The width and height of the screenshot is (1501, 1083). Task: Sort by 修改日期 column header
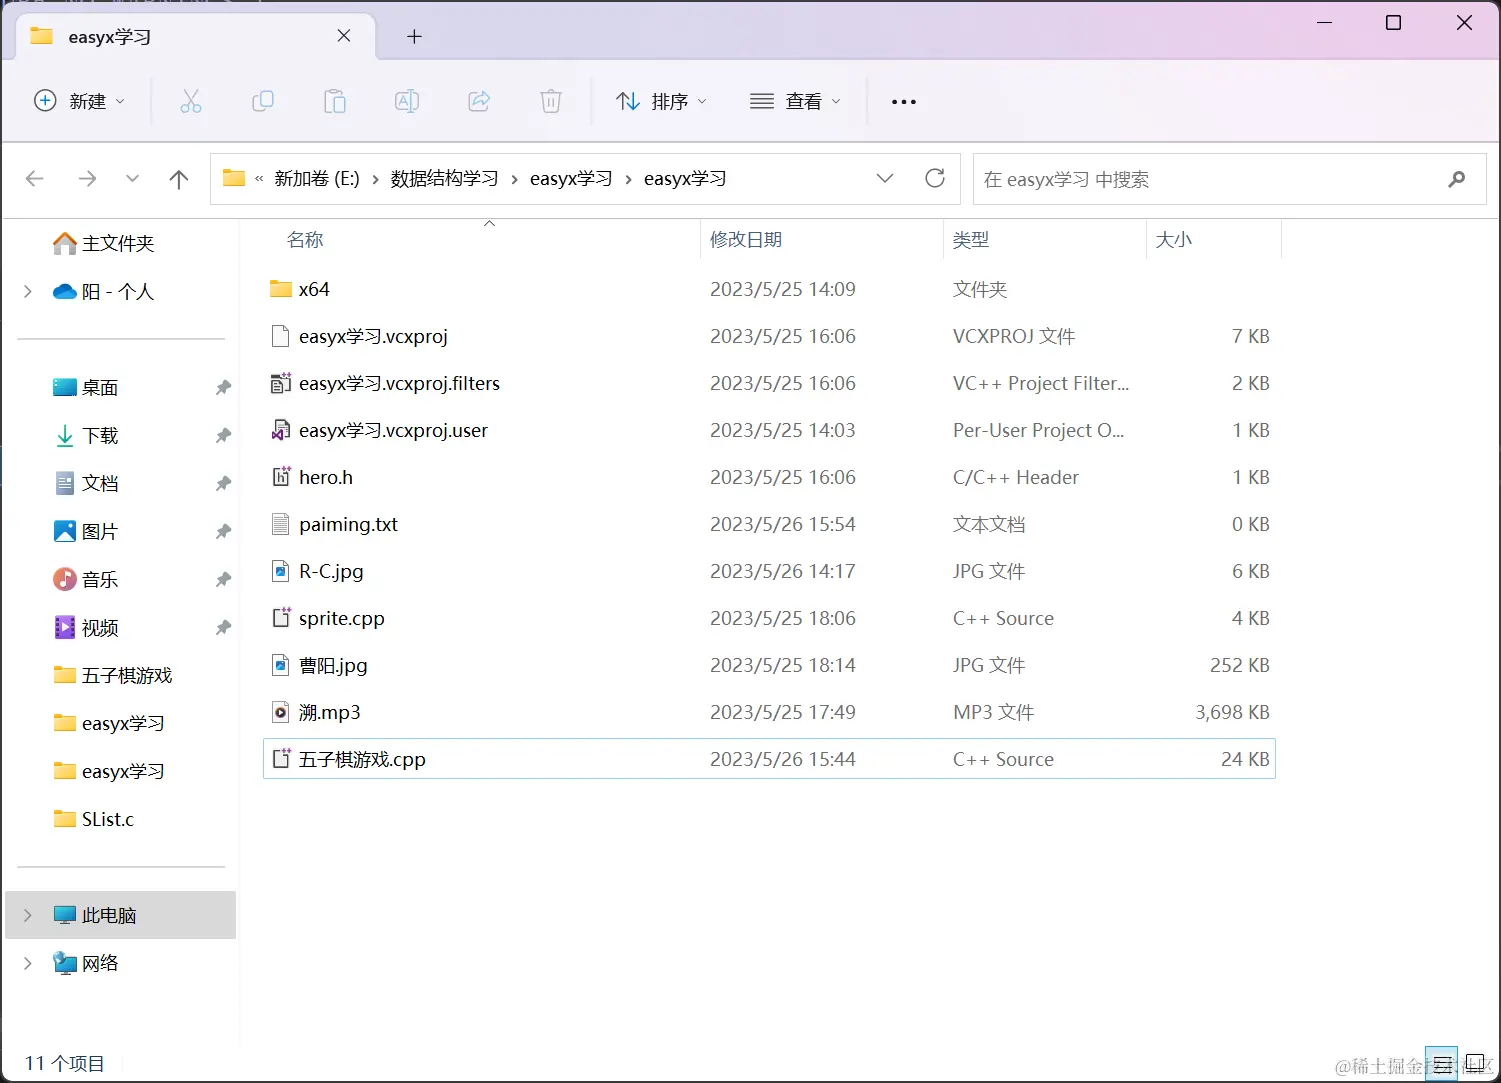(x=746, y=240)
